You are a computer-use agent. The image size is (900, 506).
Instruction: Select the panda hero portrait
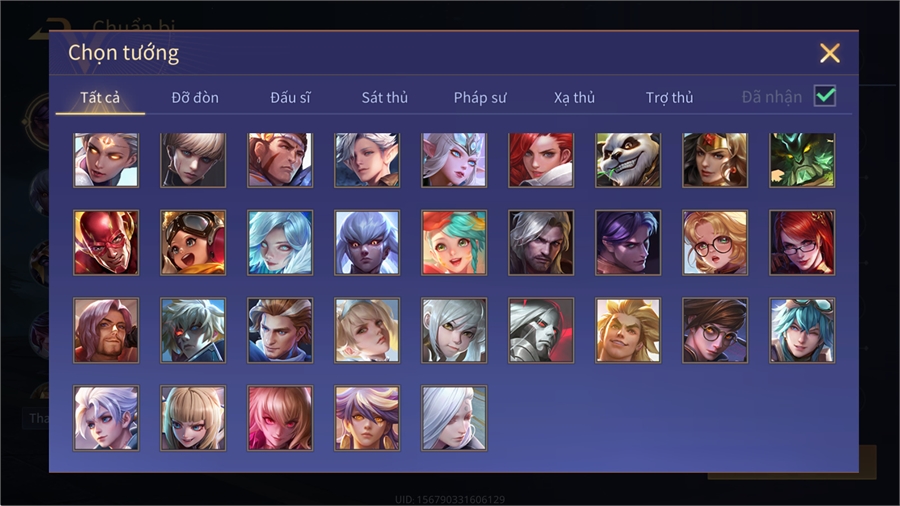pyautogui.click(x=628, y=160)
